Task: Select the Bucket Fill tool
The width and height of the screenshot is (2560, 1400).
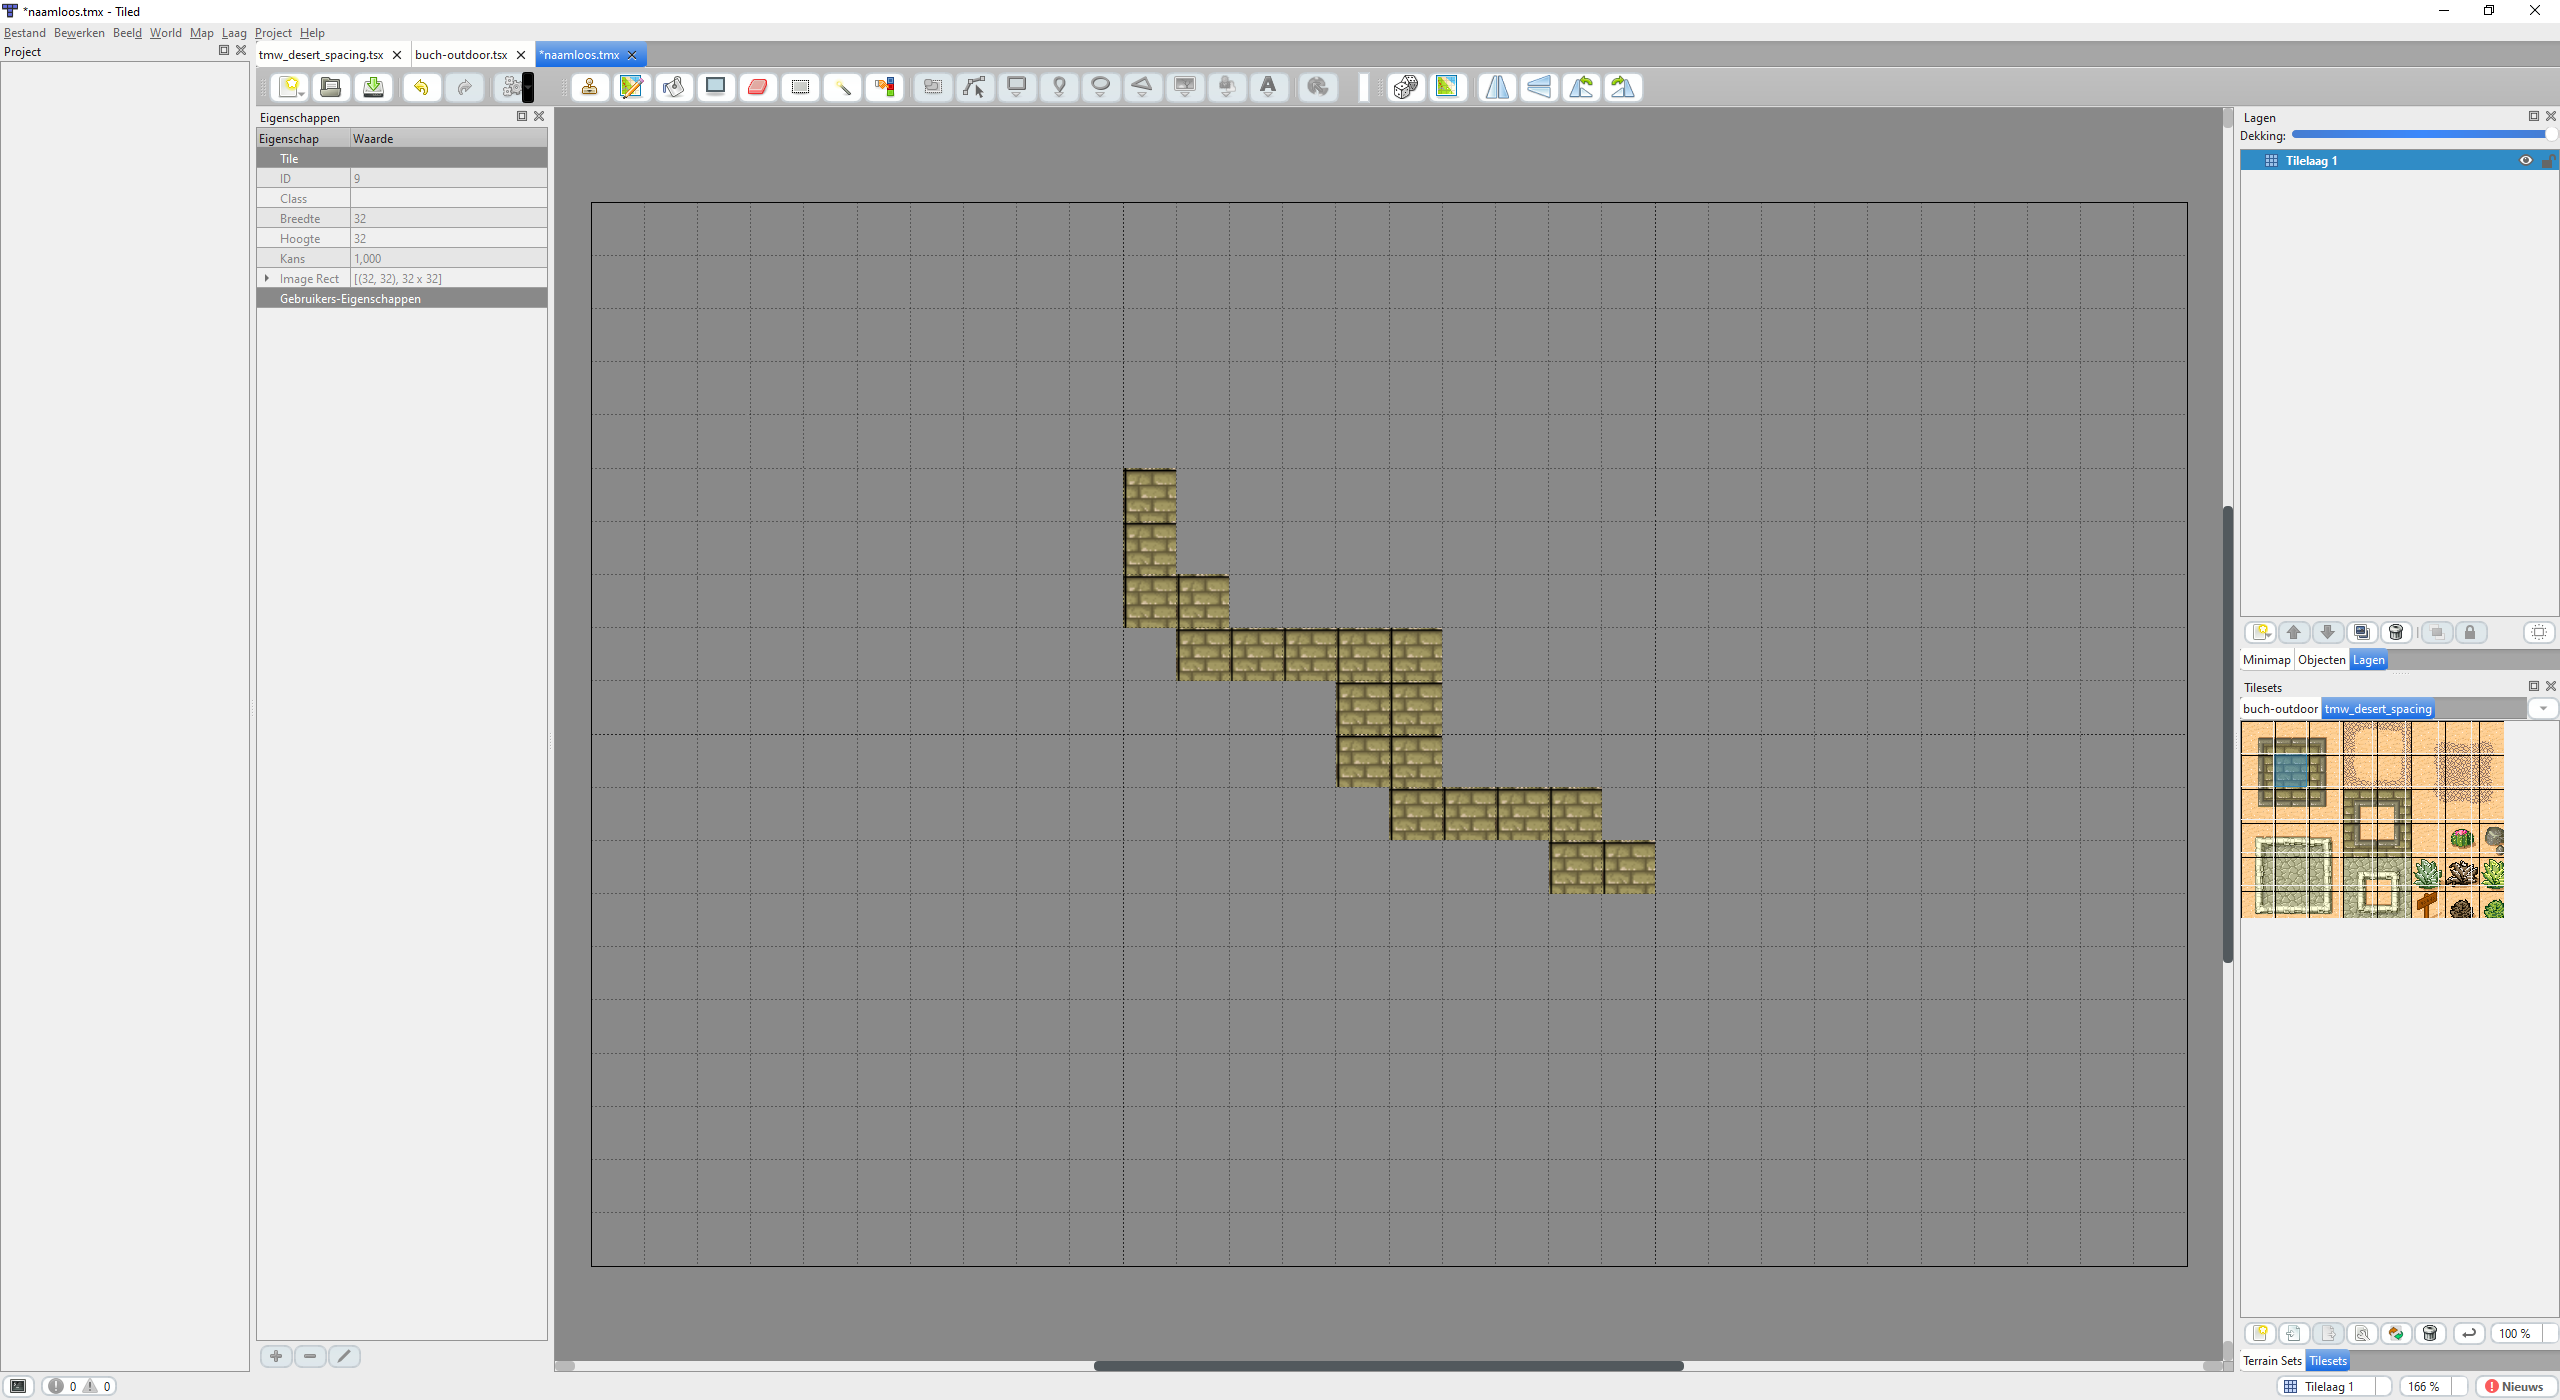Action: coord(673,87)
